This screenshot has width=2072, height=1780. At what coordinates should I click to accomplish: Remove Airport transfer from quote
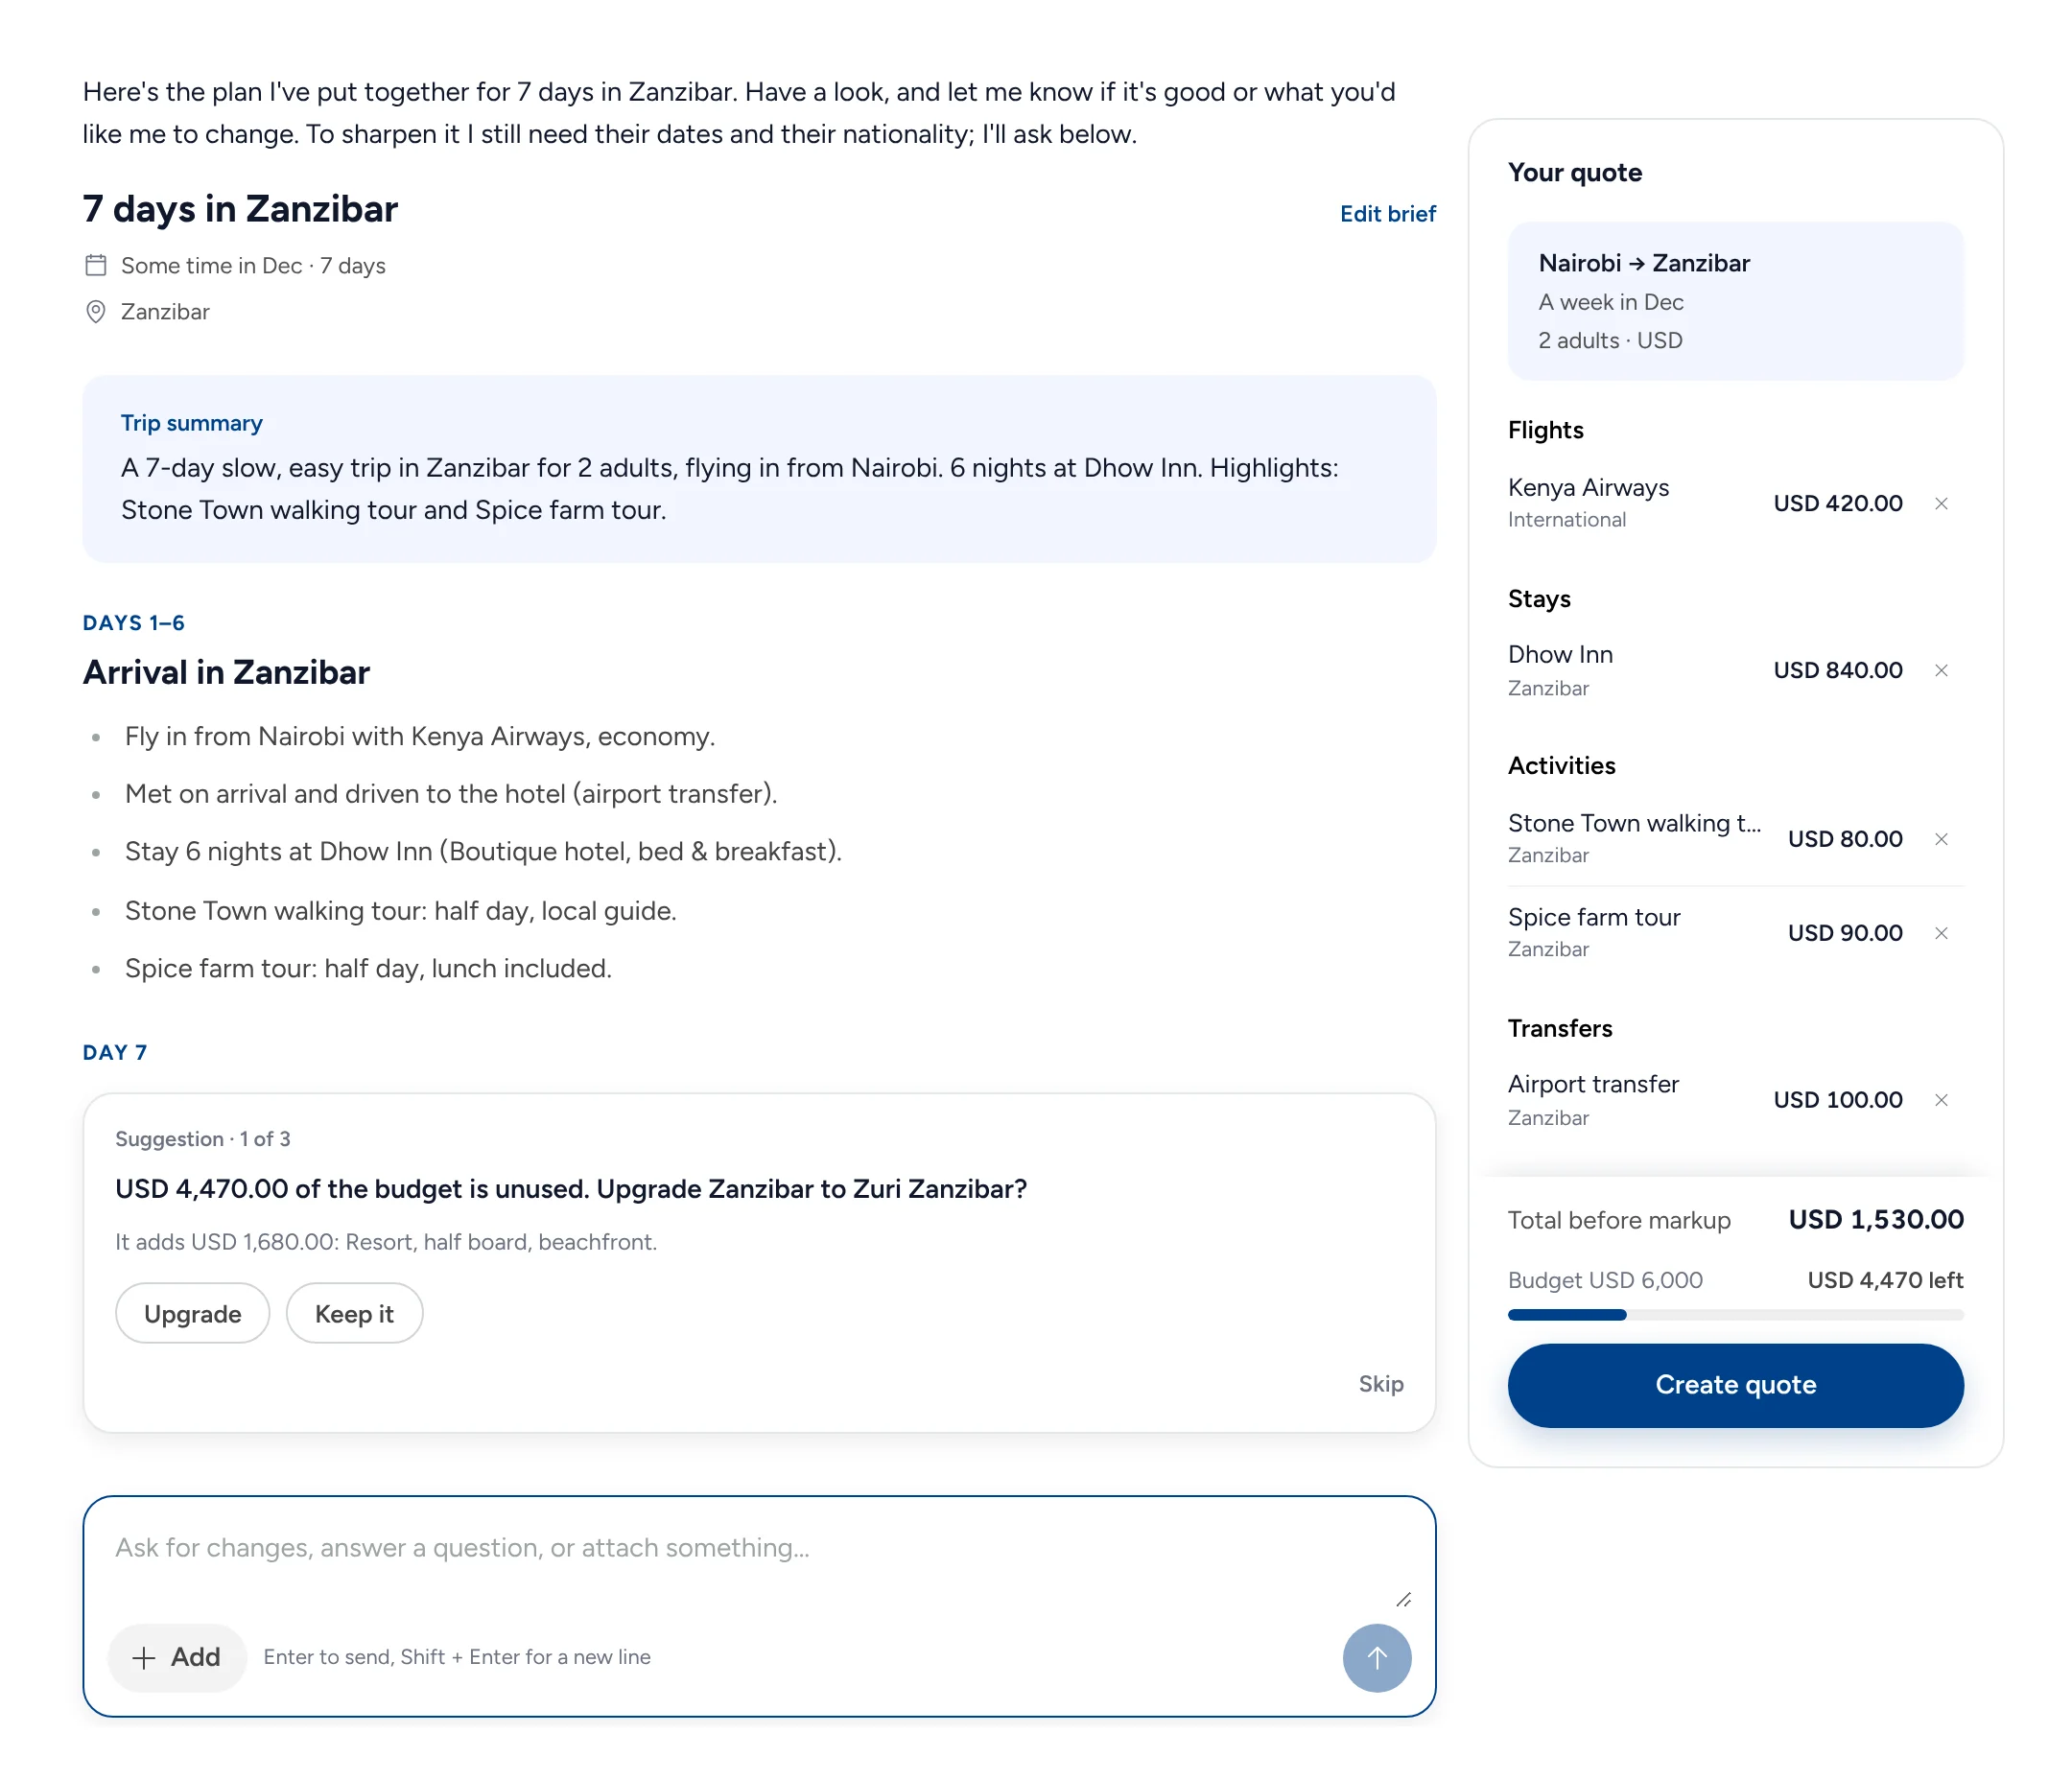coord(1941,1100)
